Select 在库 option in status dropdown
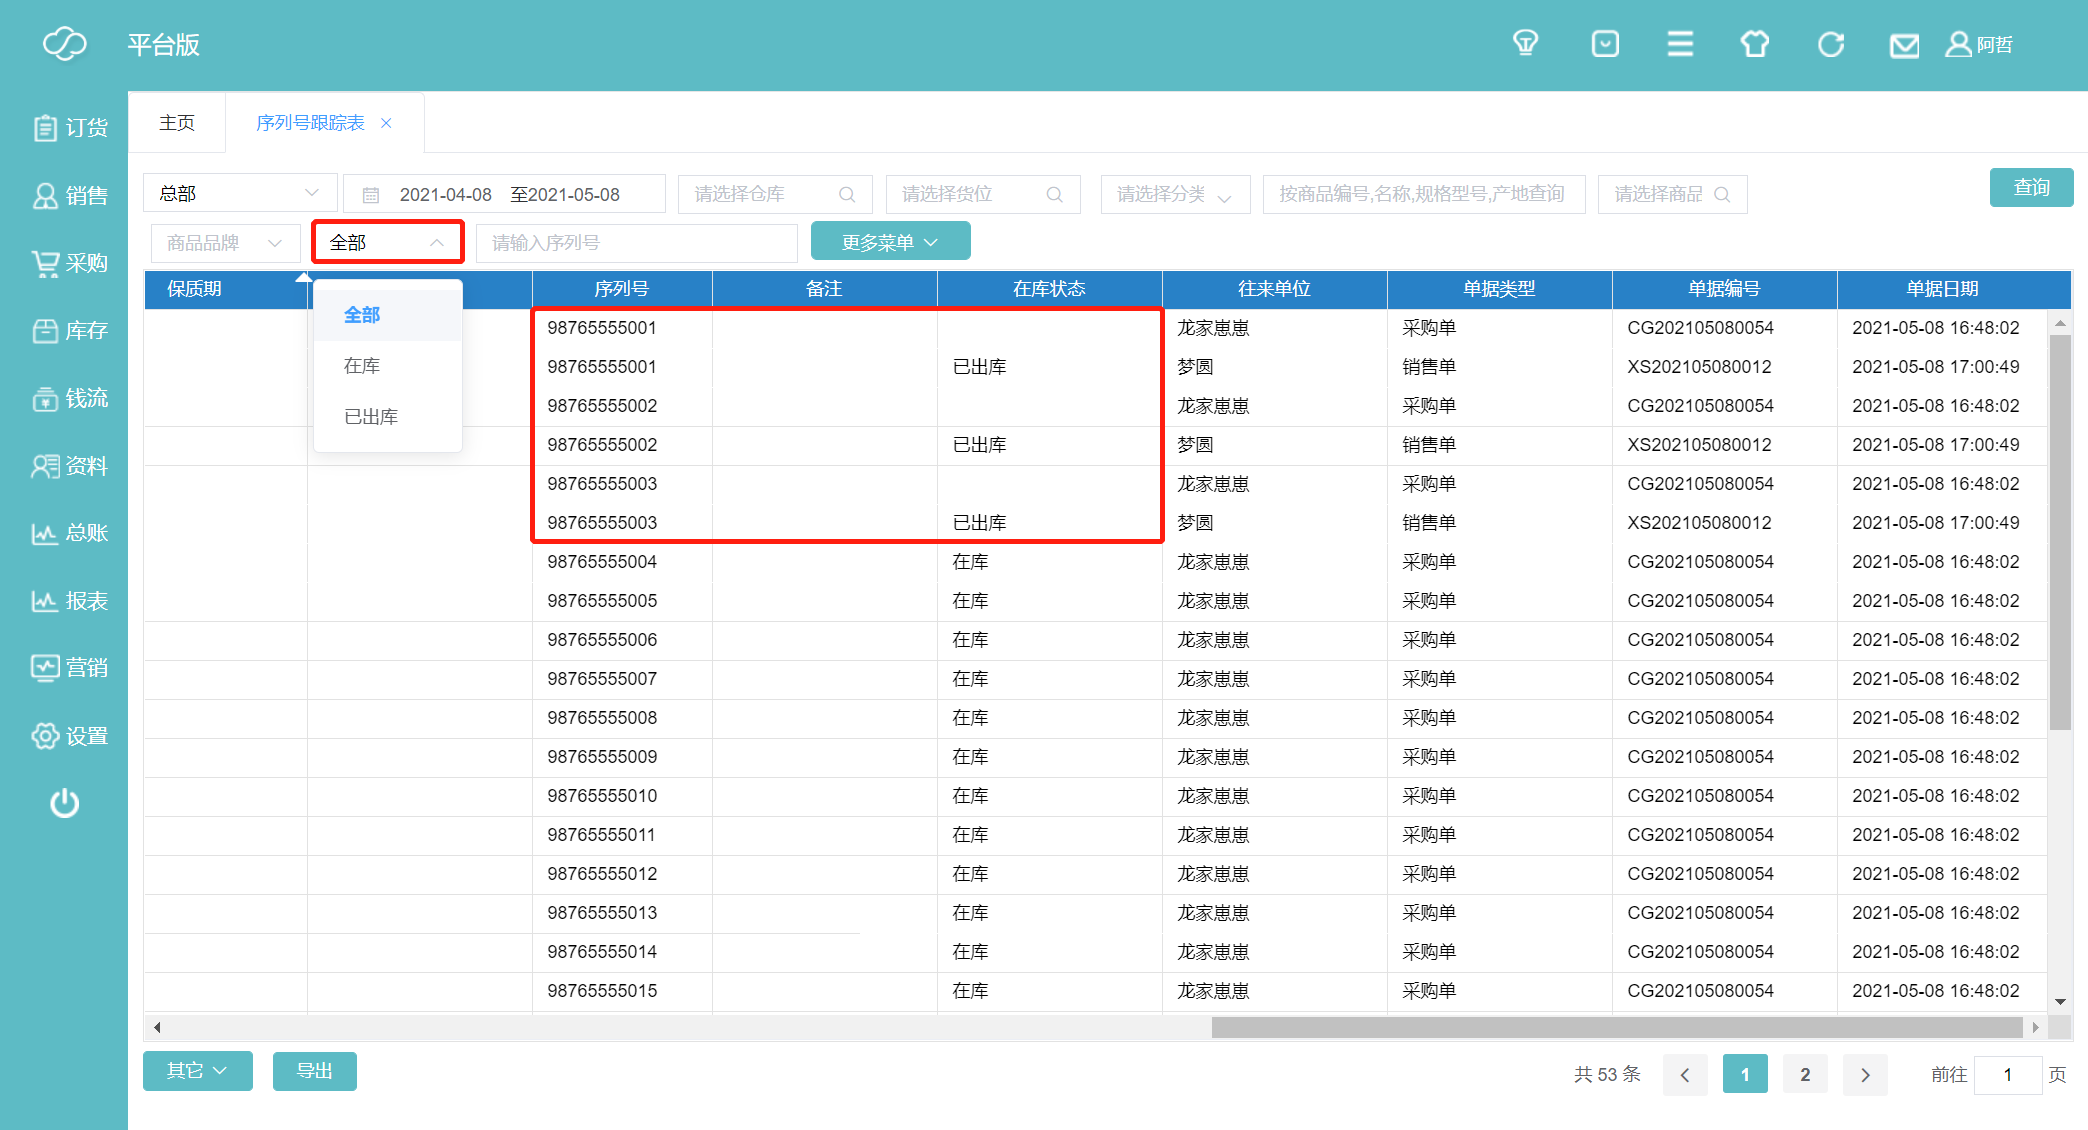The height and width of the screenshot is (1130, 2088). tap(362, 366)
